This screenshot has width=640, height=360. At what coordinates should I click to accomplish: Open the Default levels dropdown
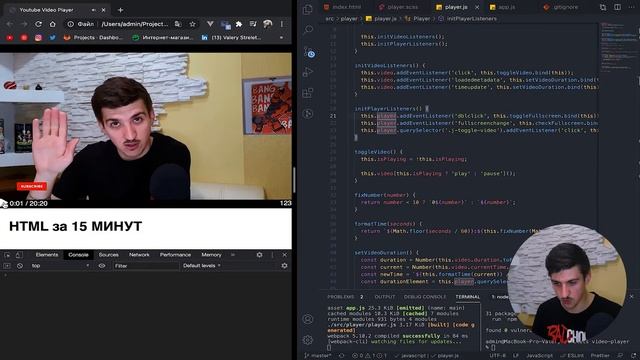point(202,266)
